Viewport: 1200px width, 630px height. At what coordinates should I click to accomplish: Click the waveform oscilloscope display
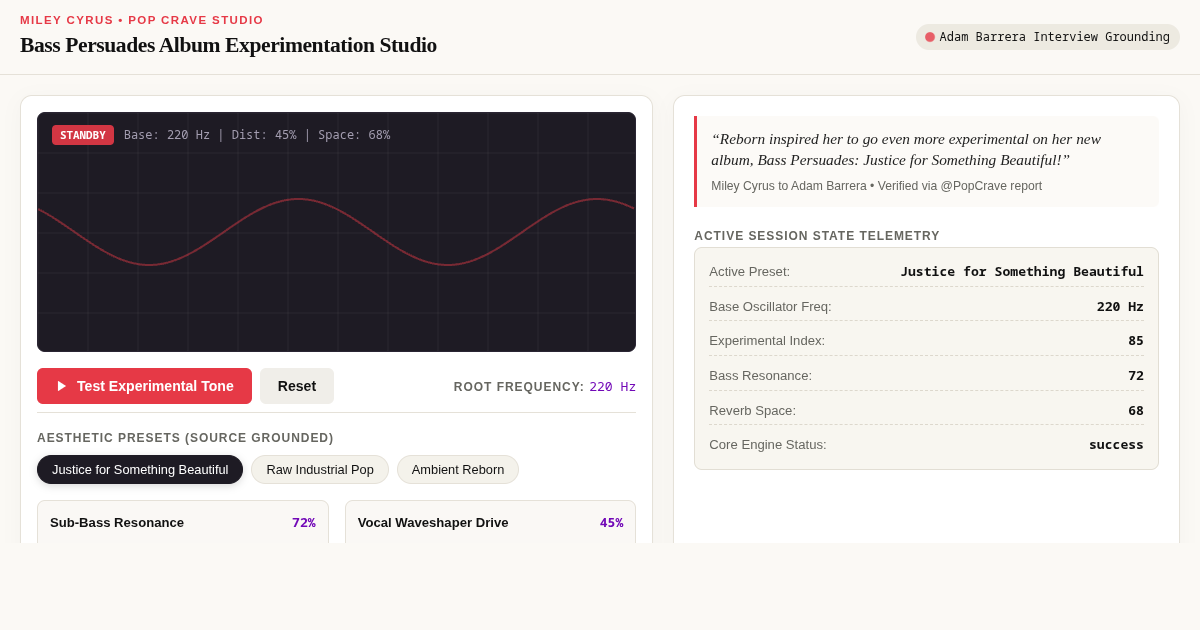coord(336,232)
